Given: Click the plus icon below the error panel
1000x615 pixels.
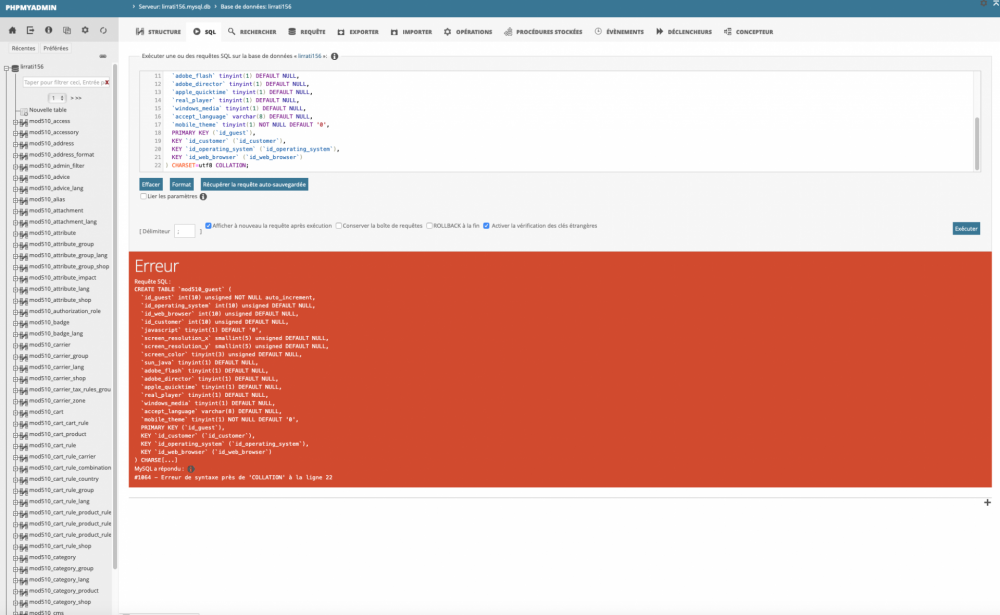Looking at the screenshot, I should click(987, 503).
